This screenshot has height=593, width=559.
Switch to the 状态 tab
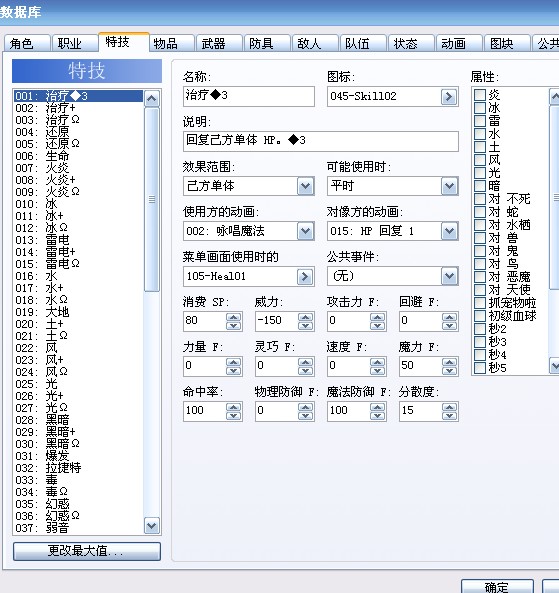point(411,43)
